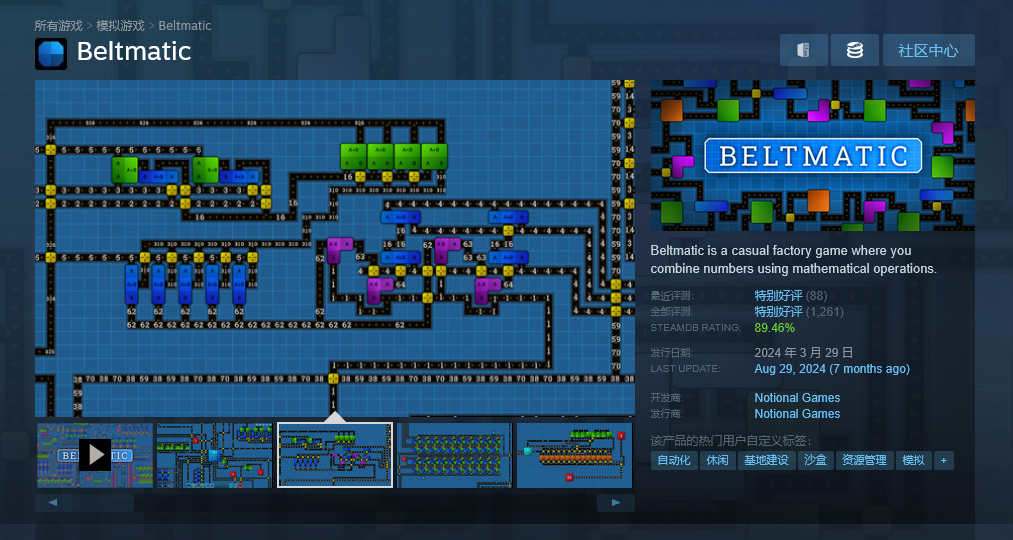Open 社区中心 community hub
Image resolution: width=1013 pixels, height=540 pixels.
tap(927, 50)
